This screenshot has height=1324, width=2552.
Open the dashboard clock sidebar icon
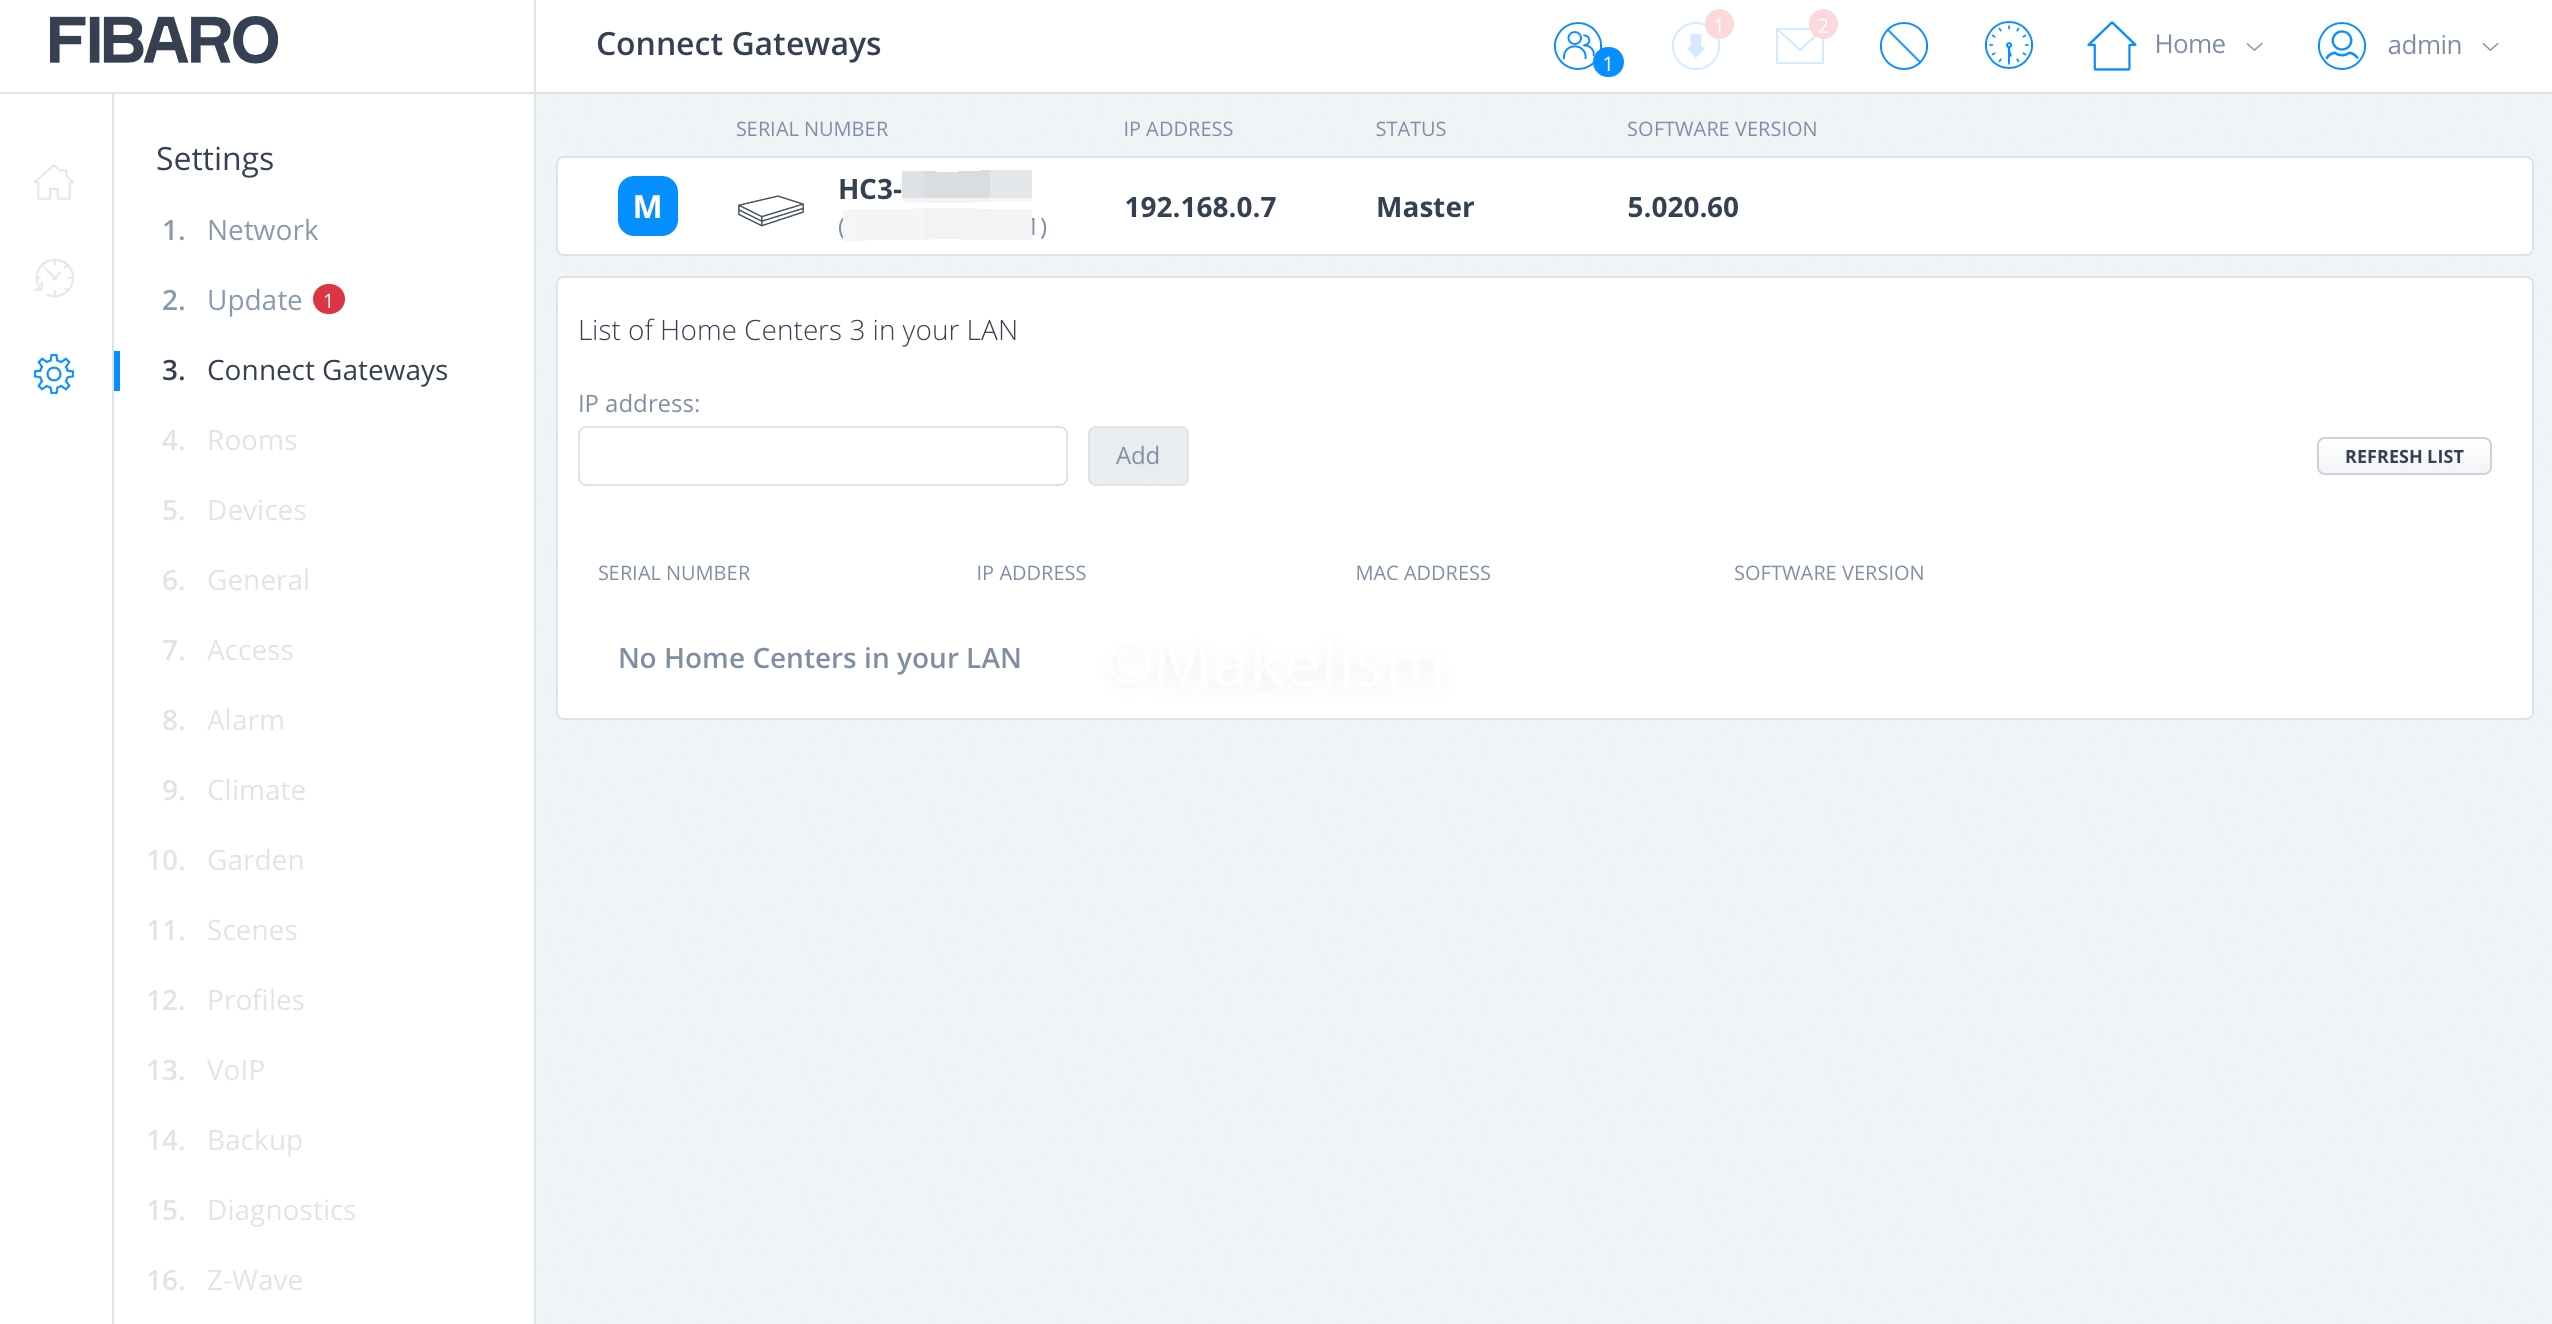pos(54,278)
